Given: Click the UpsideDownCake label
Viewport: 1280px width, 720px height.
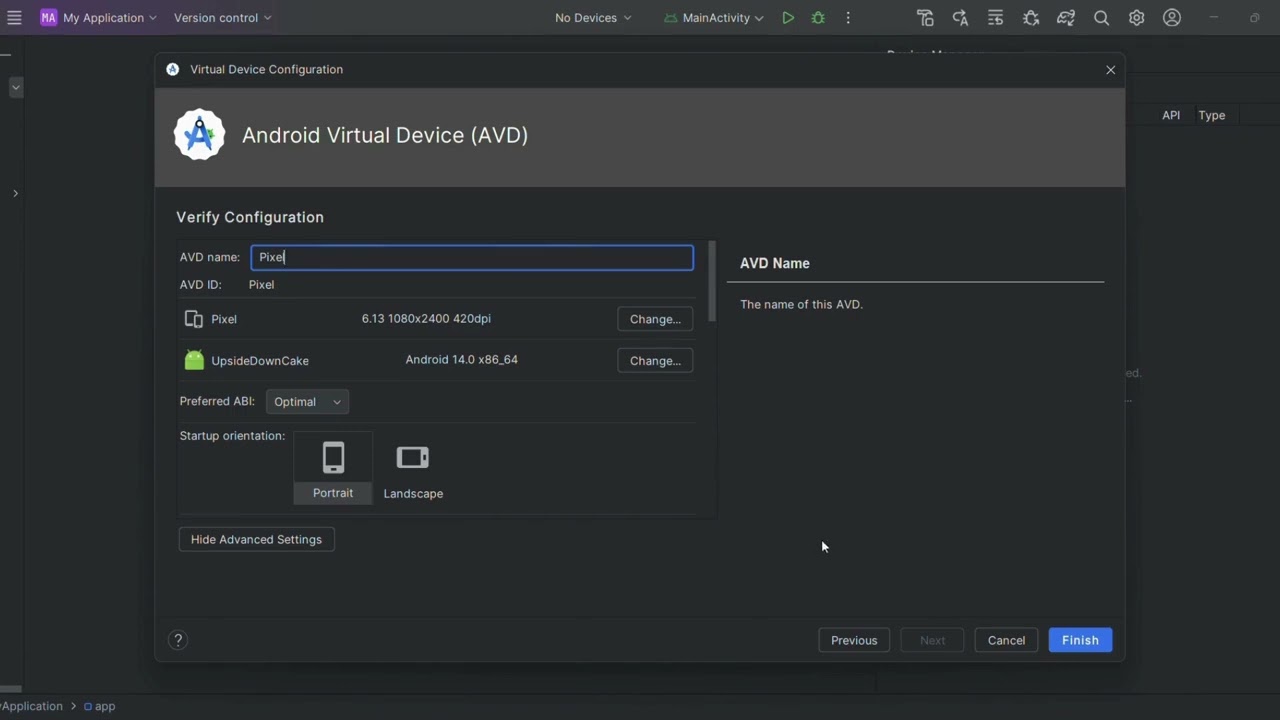Looking at the screenshot, I should click(260, 361).
